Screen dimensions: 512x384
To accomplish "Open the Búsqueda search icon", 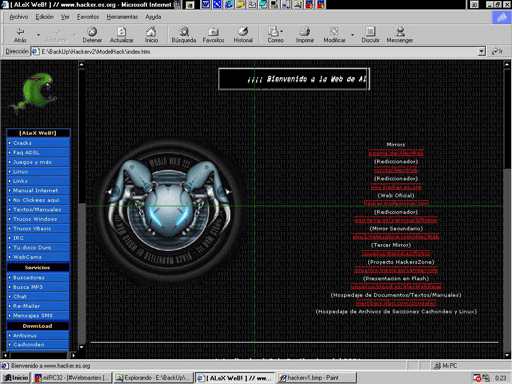I will [184, 32].
